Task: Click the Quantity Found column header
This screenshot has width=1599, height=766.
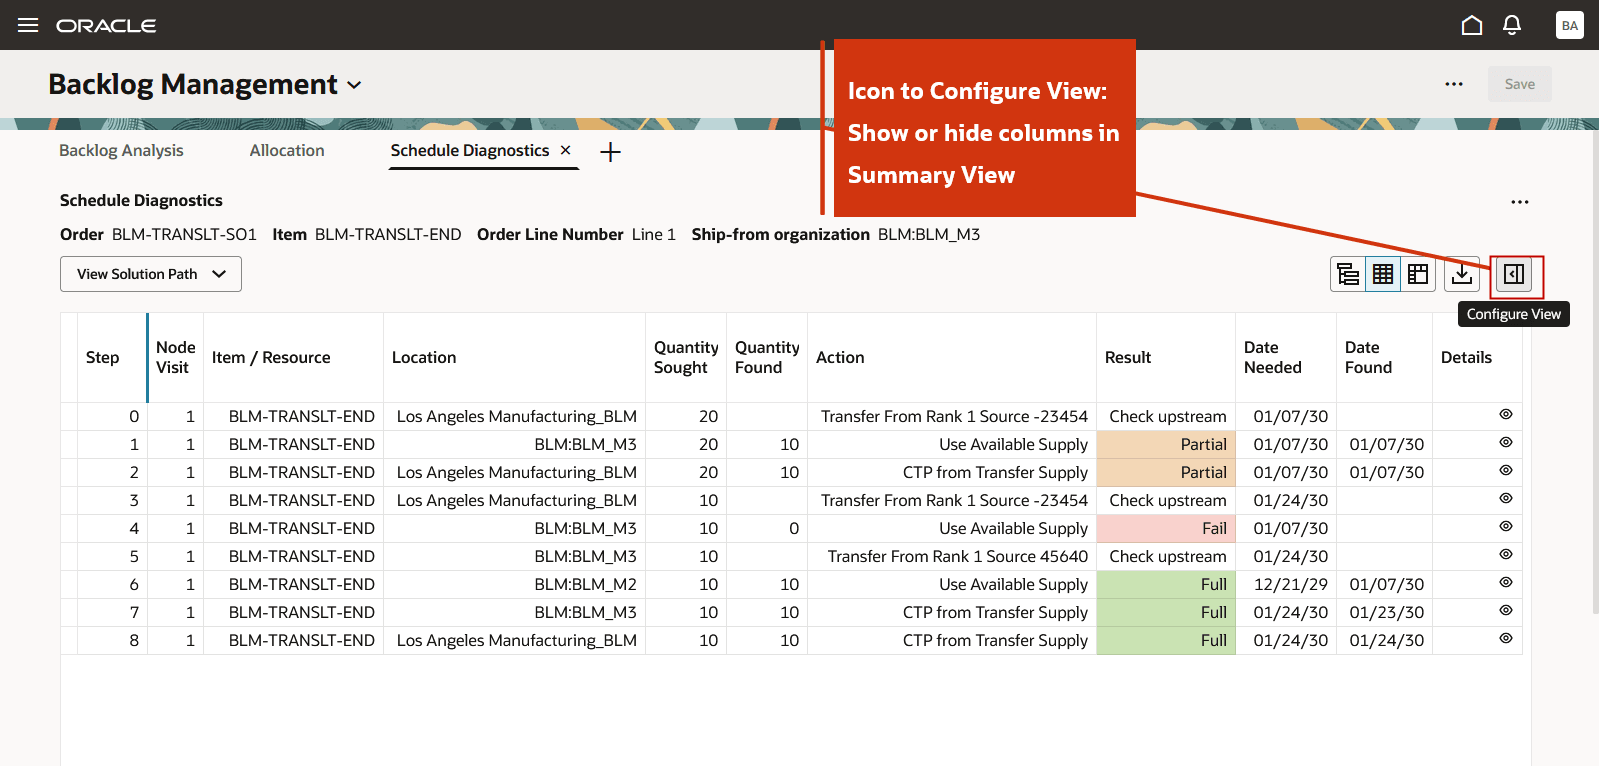Action: pos(767,358)
